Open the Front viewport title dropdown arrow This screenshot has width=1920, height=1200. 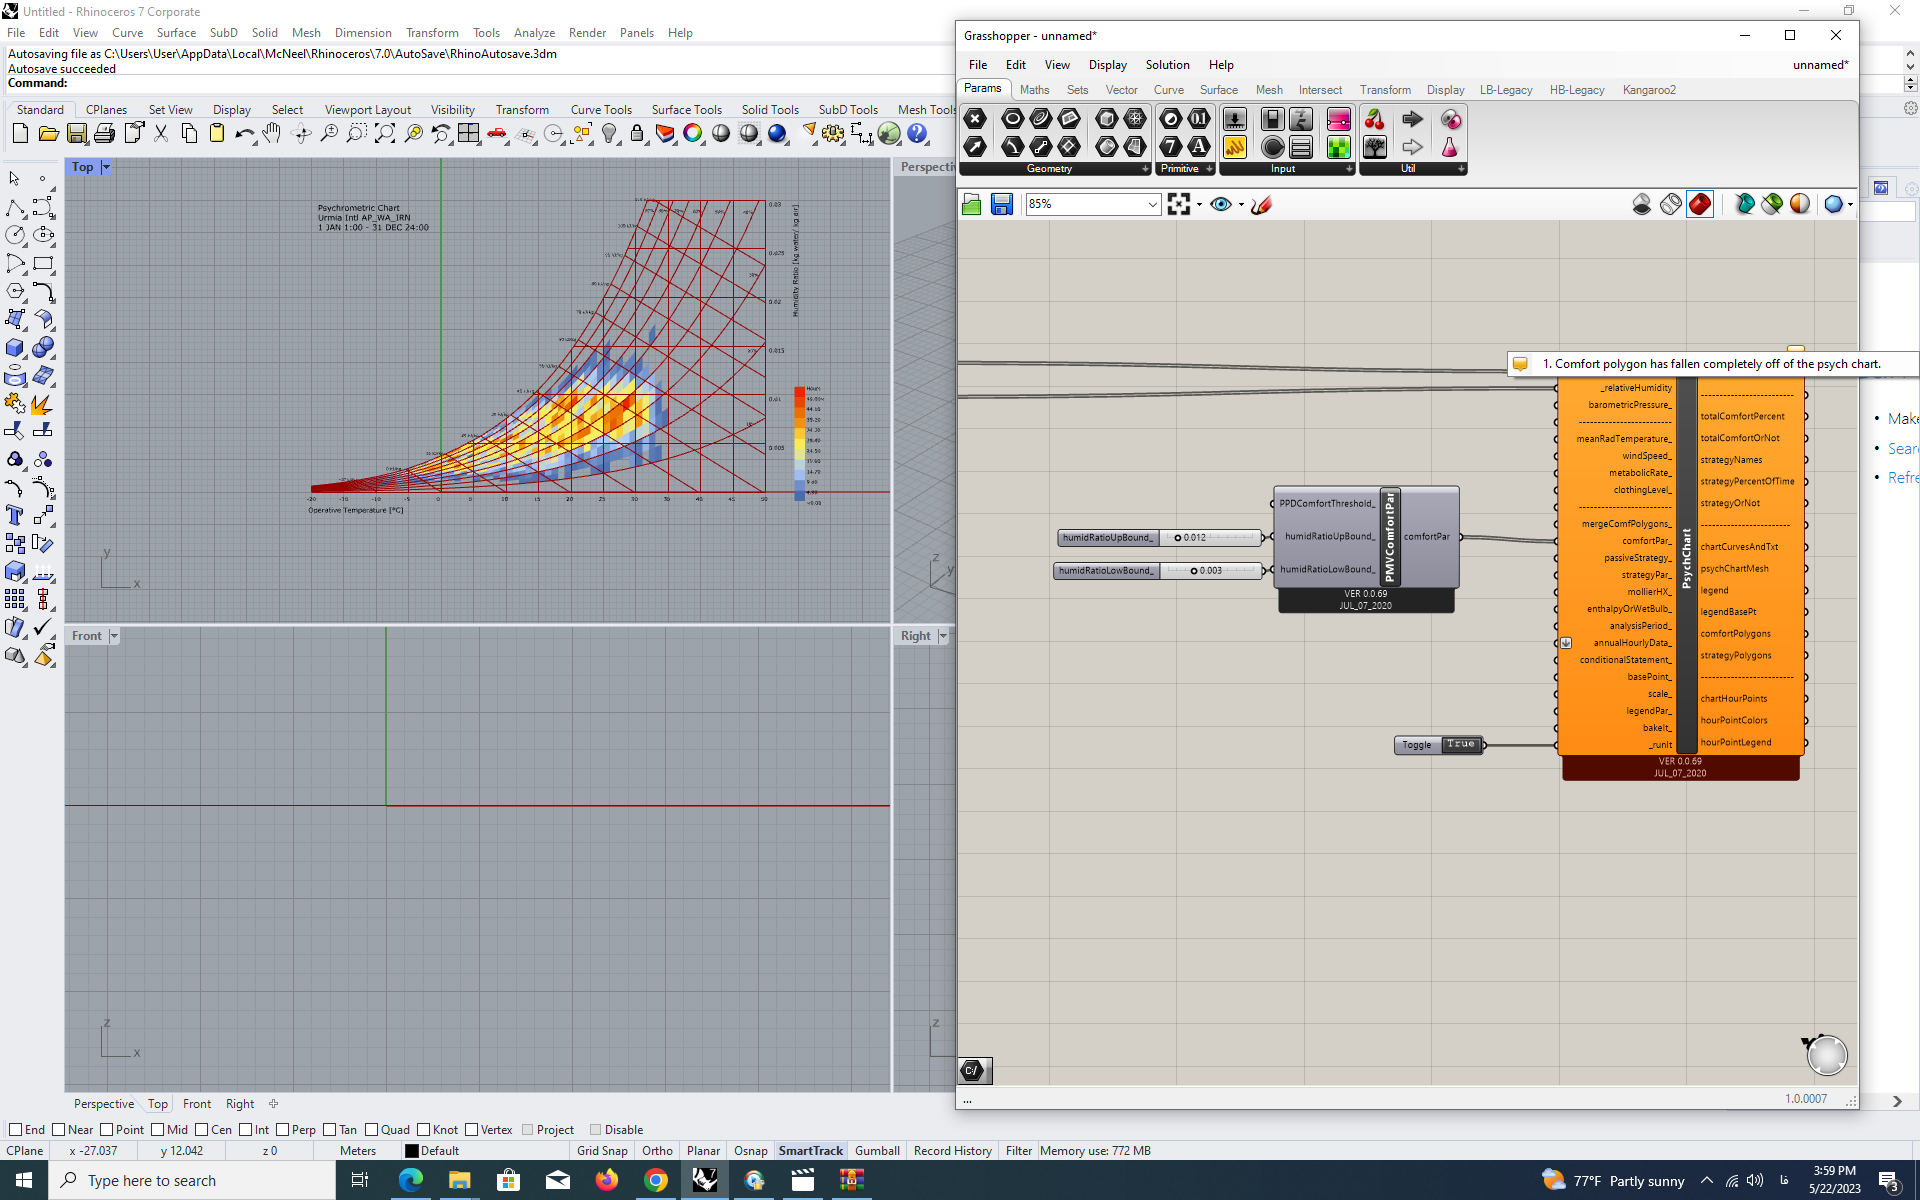[114, 636]
